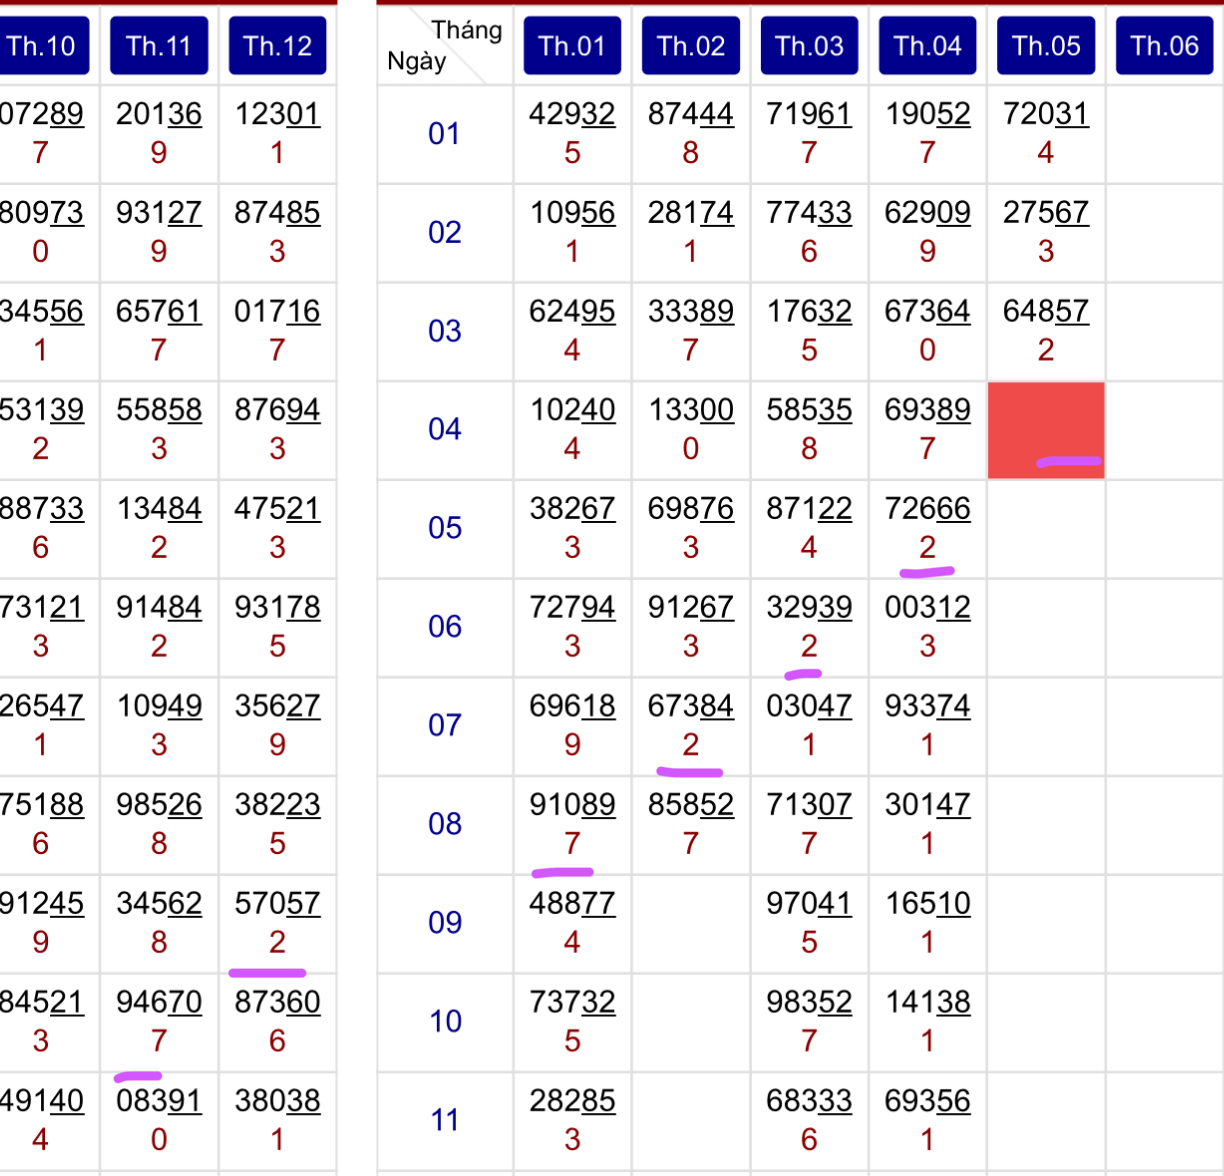Click the Th.01 month header button

pos(572,46)
